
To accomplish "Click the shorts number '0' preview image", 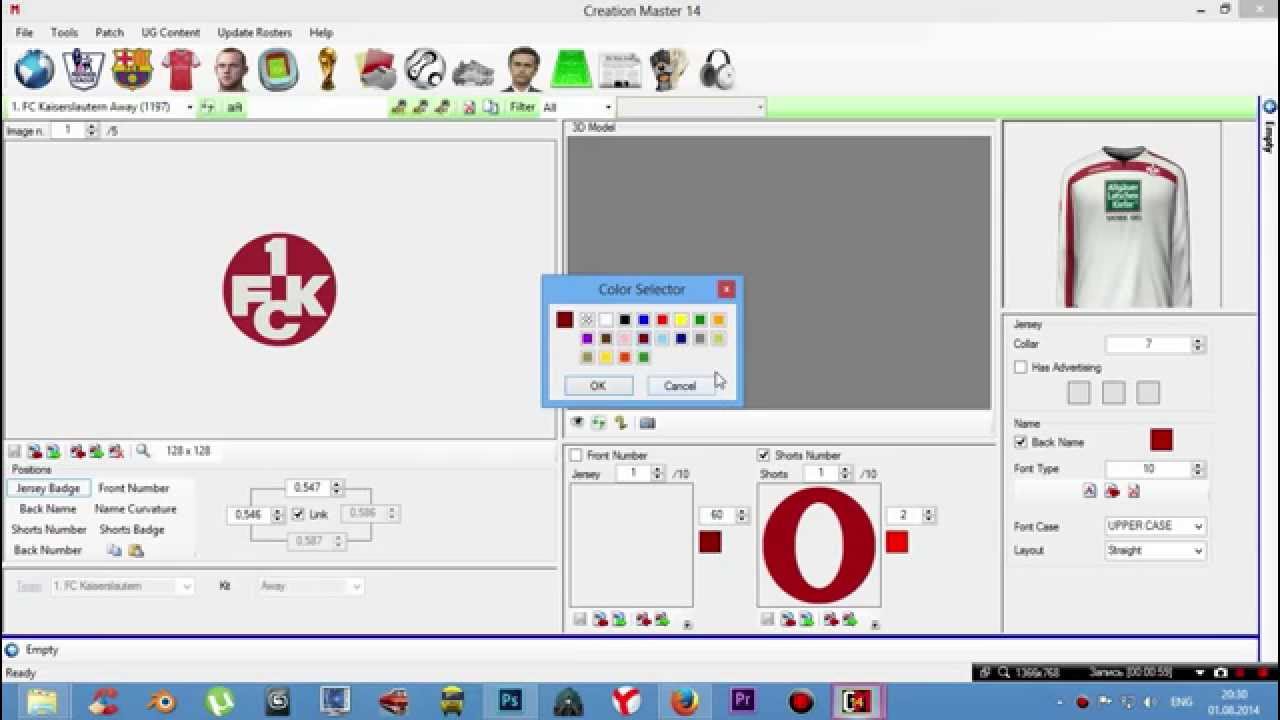I will (819, 546).
